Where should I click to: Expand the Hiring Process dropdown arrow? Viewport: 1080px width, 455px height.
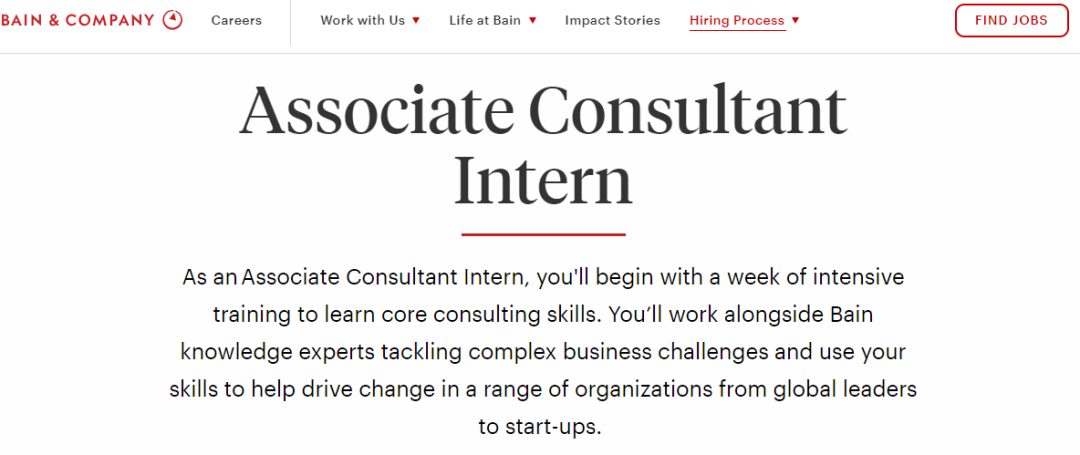point(796,21)
